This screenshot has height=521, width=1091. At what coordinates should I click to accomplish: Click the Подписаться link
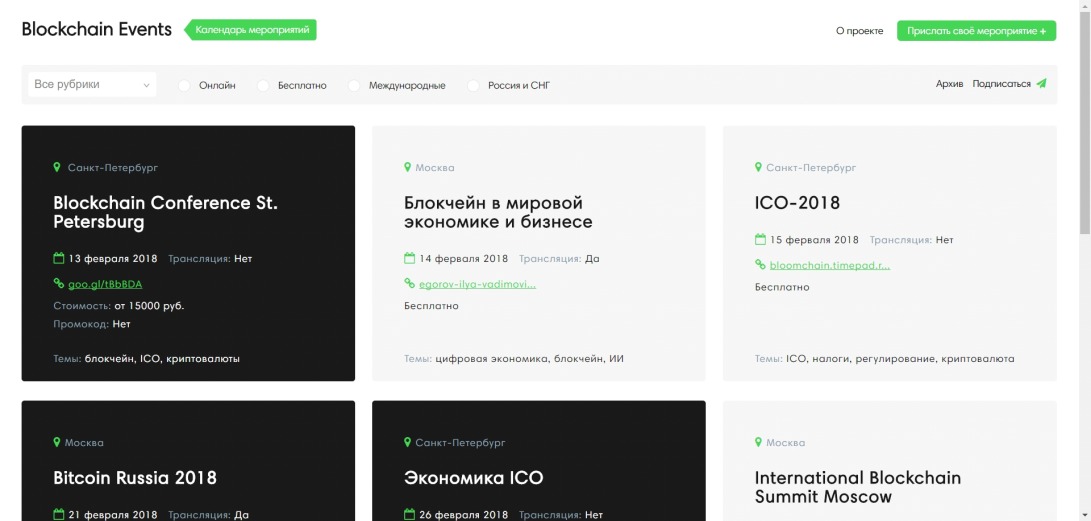click(x=1001, y=84)
